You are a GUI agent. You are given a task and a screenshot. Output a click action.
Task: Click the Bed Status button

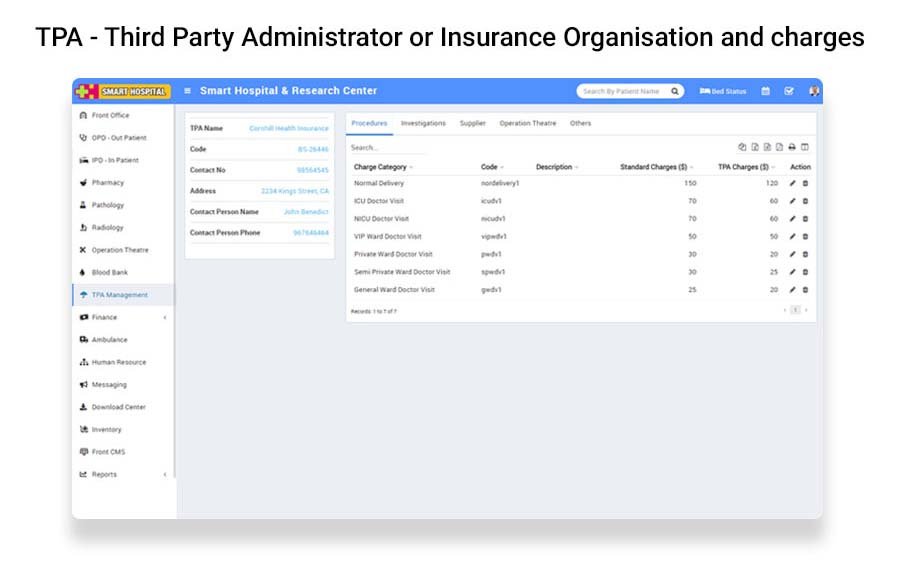tap(723, 91)
